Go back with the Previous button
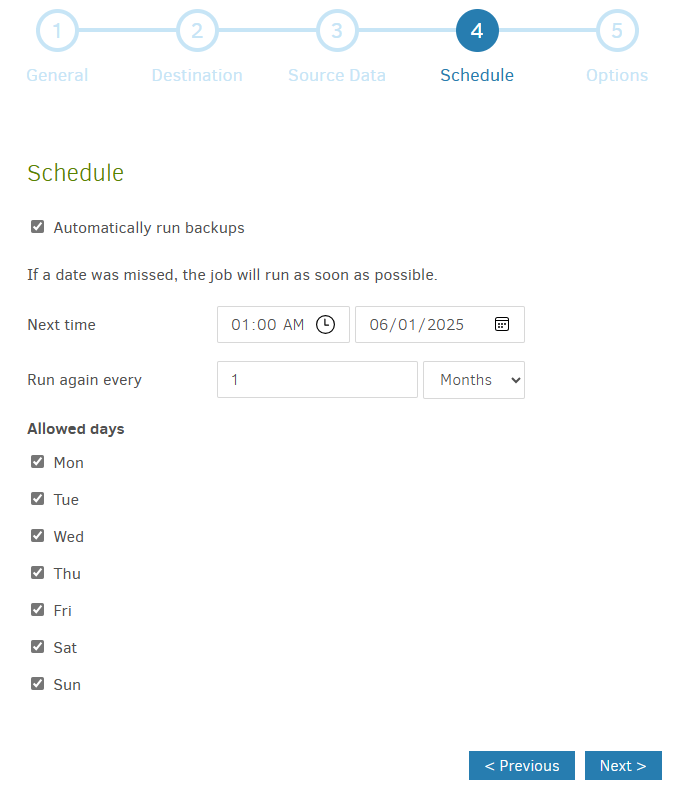This screenshot has width=690, height=795. (x=522, y=766)
